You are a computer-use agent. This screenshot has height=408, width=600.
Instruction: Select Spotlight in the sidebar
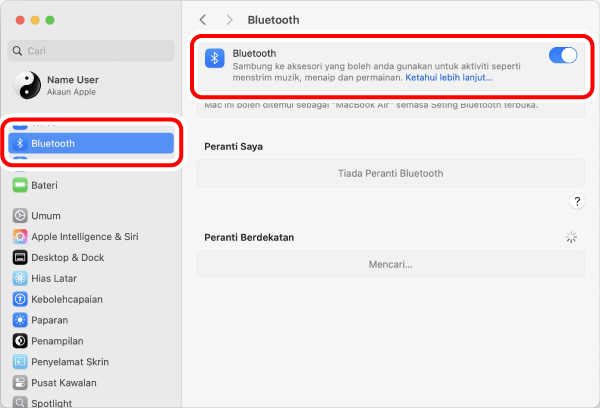point(51,403)
